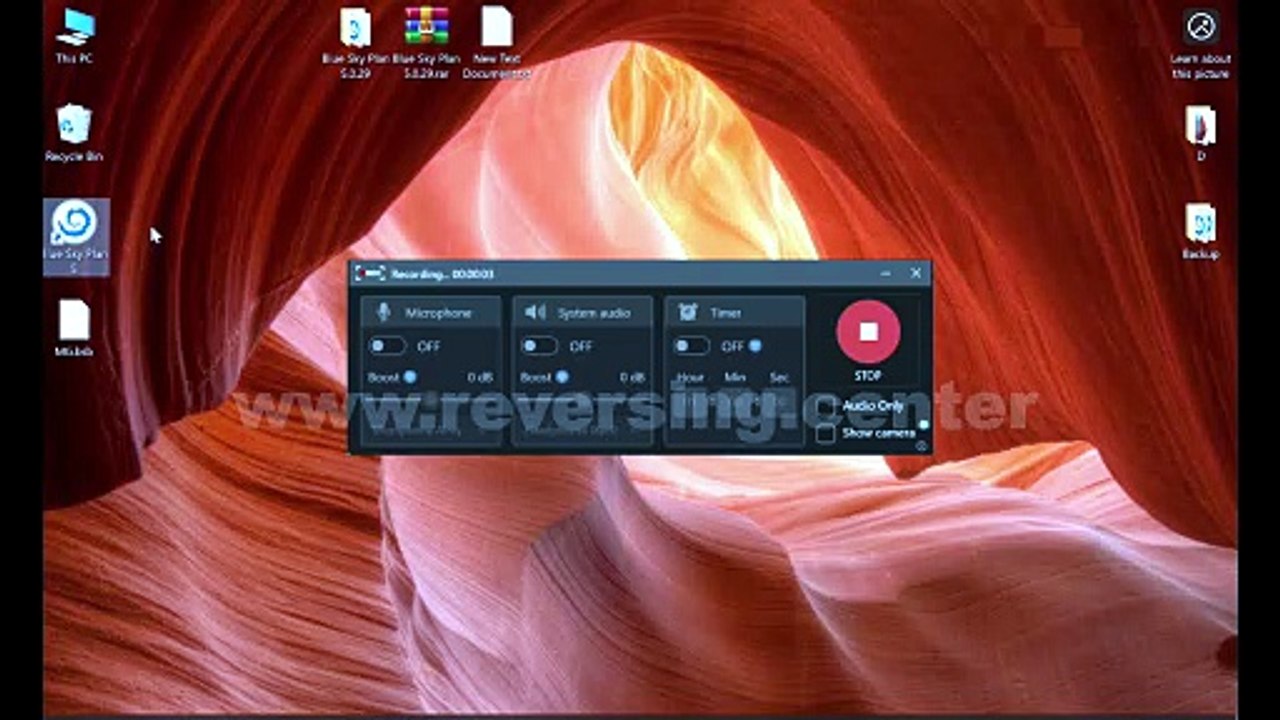The image size is (1280, 720).
Task: Click the Recording elapsed time in the title bar
Action: [473, 274]
